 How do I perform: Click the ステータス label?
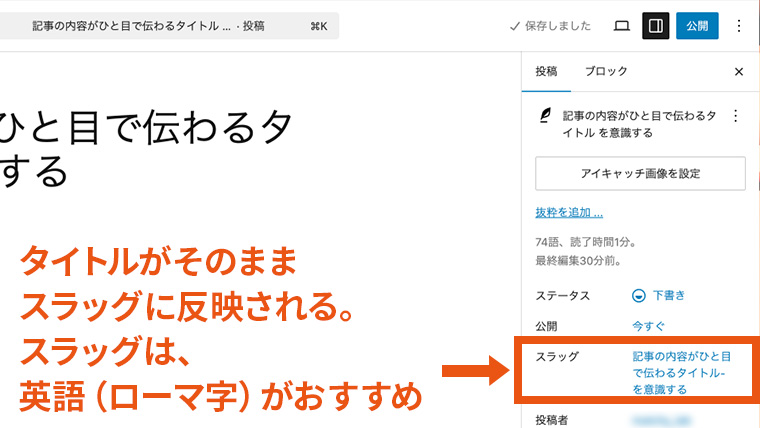[563, 296]
